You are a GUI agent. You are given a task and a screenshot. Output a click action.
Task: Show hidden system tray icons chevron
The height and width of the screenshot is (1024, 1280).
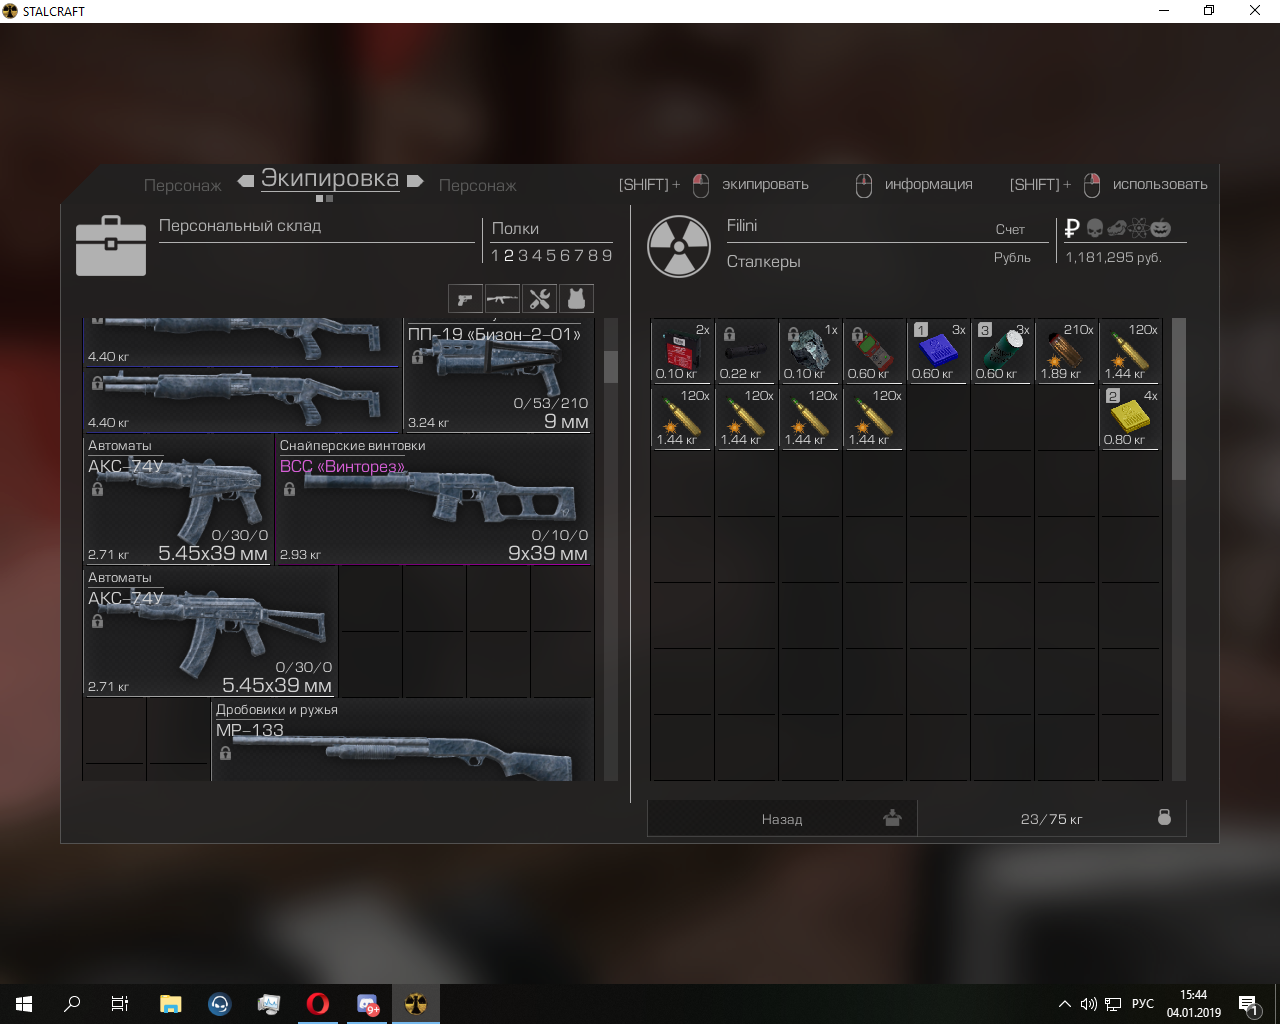[x=1064, y=1004]
